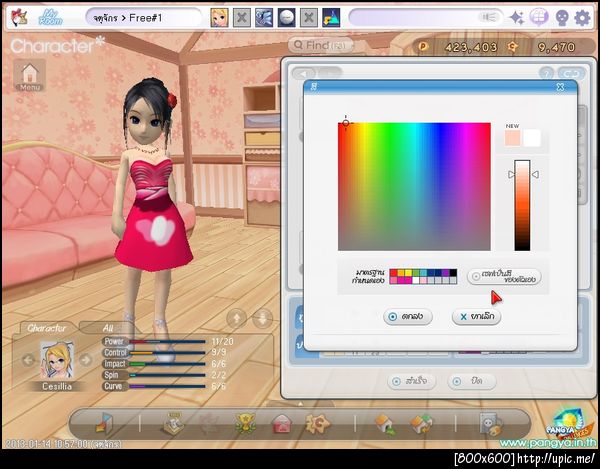This screenshot has width=600, height=469.
Task: Open the gold trophy icon in the dock
Action: coord(245,423)
